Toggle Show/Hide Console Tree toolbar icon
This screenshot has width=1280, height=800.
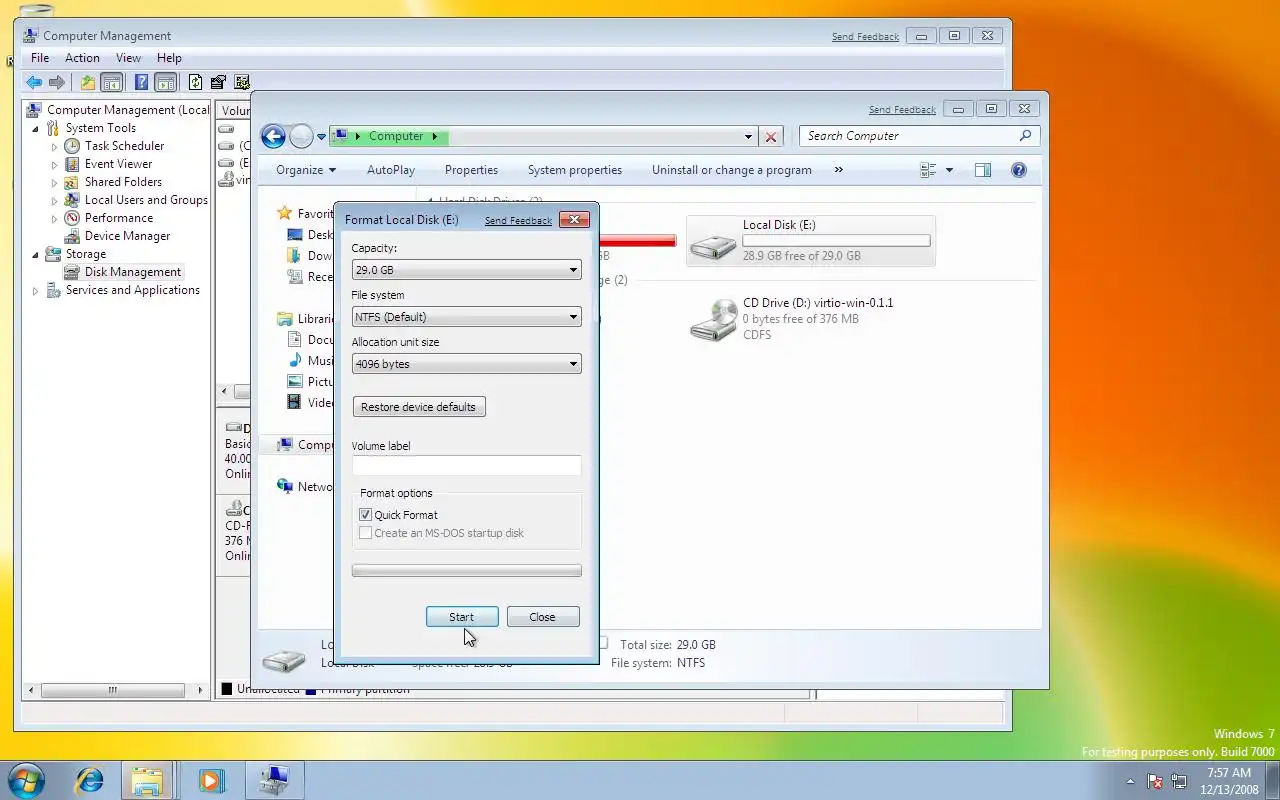pos(112,83)
